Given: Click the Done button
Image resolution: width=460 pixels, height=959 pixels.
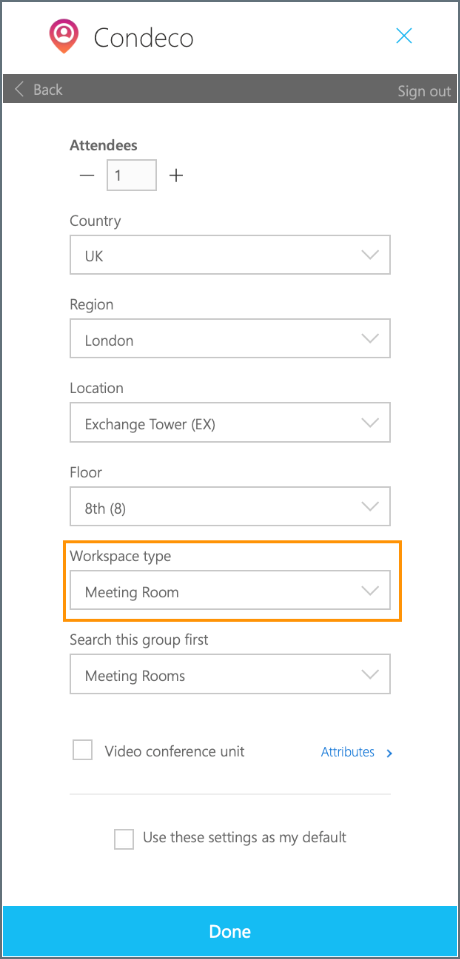Looking at the screenshot, I should 230,931.
